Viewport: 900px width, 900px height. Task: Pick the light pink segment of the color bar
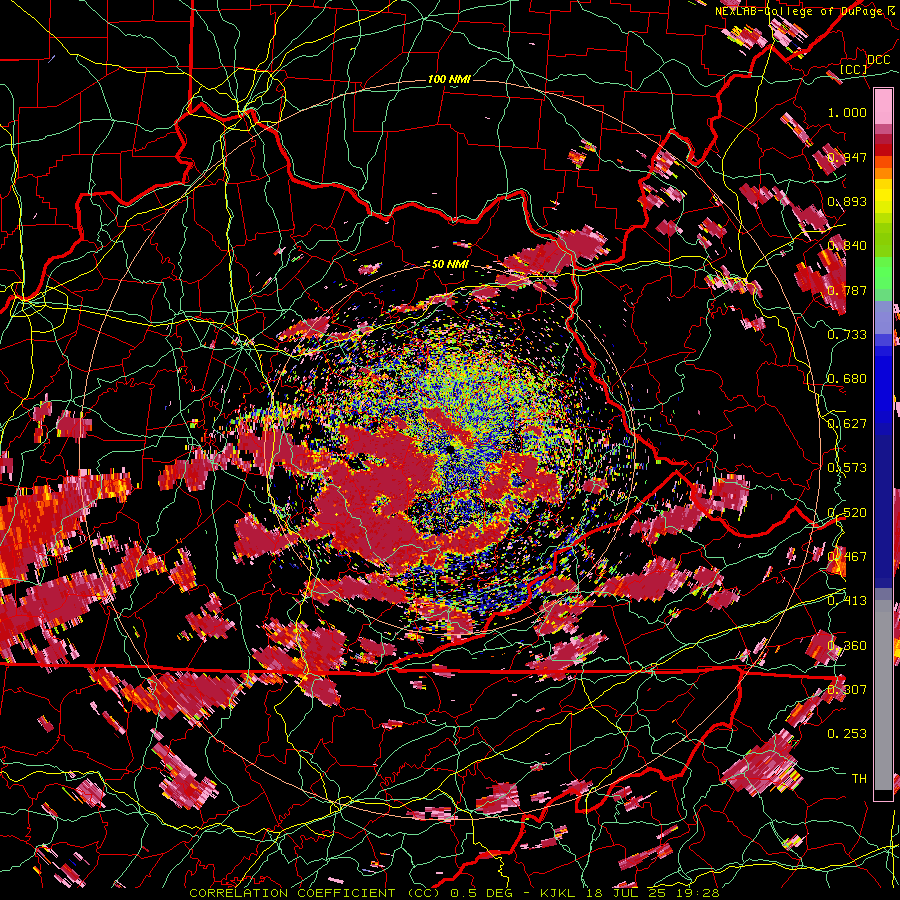point(883,107)
